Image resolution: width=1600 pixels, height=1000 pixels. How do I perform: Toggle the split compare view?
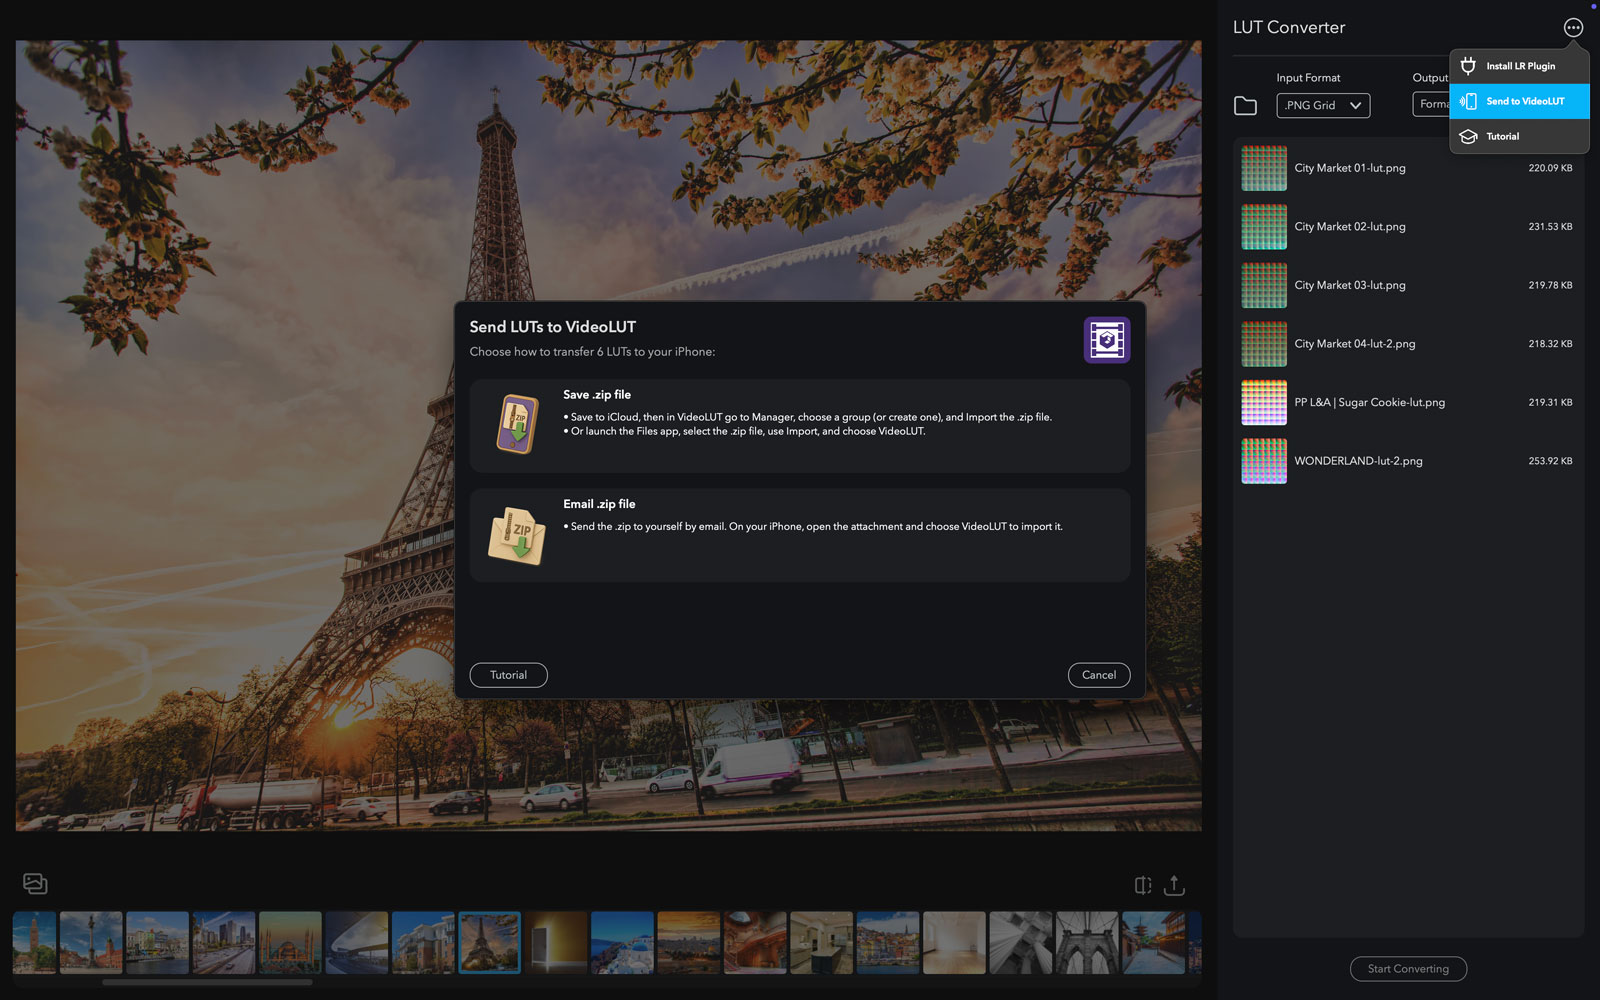pos(1143,886)
